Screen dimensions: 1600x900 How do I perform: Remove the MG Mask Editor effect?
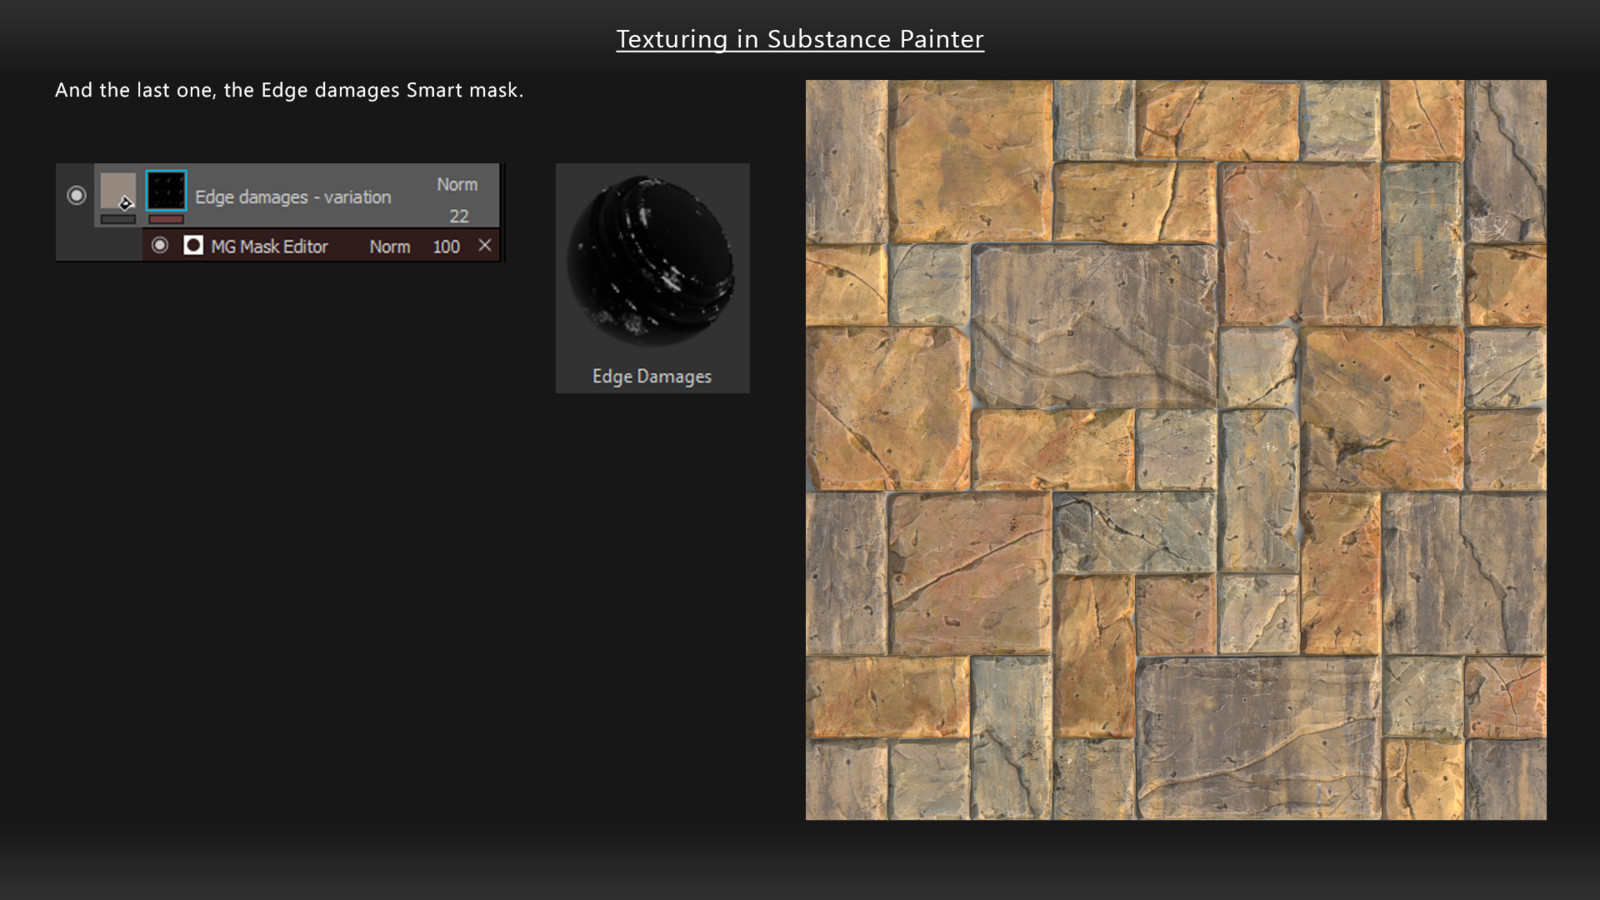(x=485, y=245)
